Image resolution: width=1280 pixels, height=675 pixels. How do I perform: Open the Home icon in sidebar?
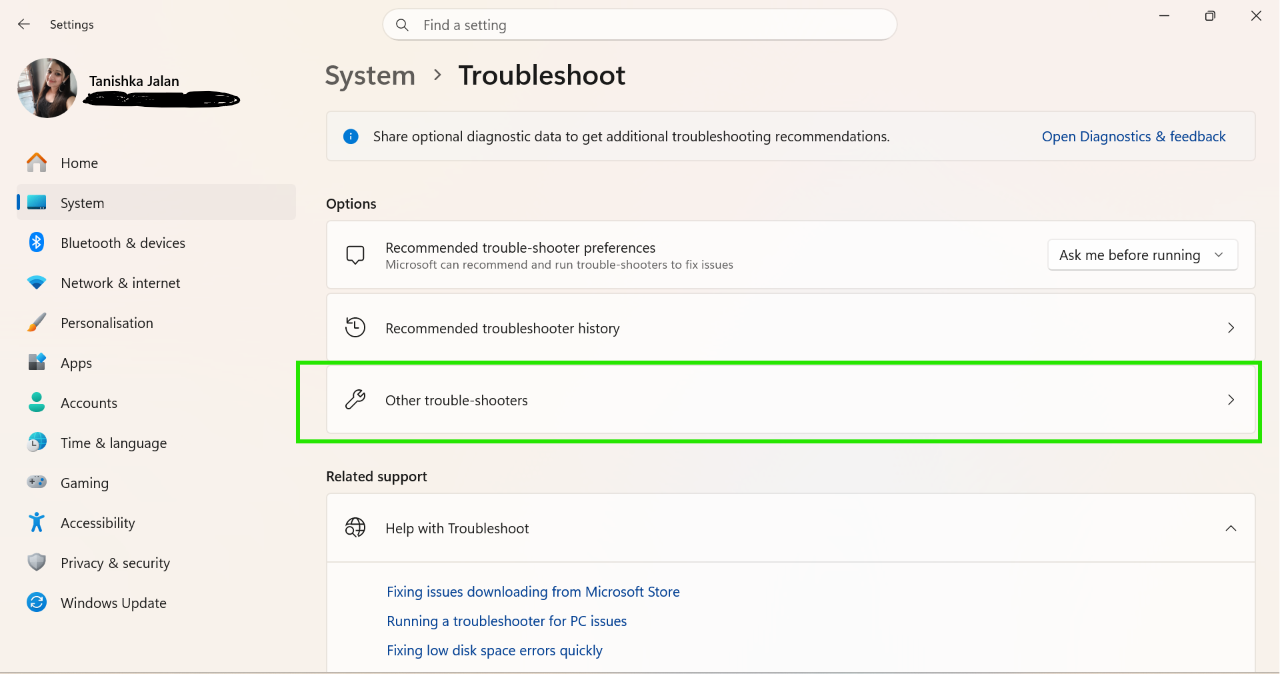click(37, 162)
